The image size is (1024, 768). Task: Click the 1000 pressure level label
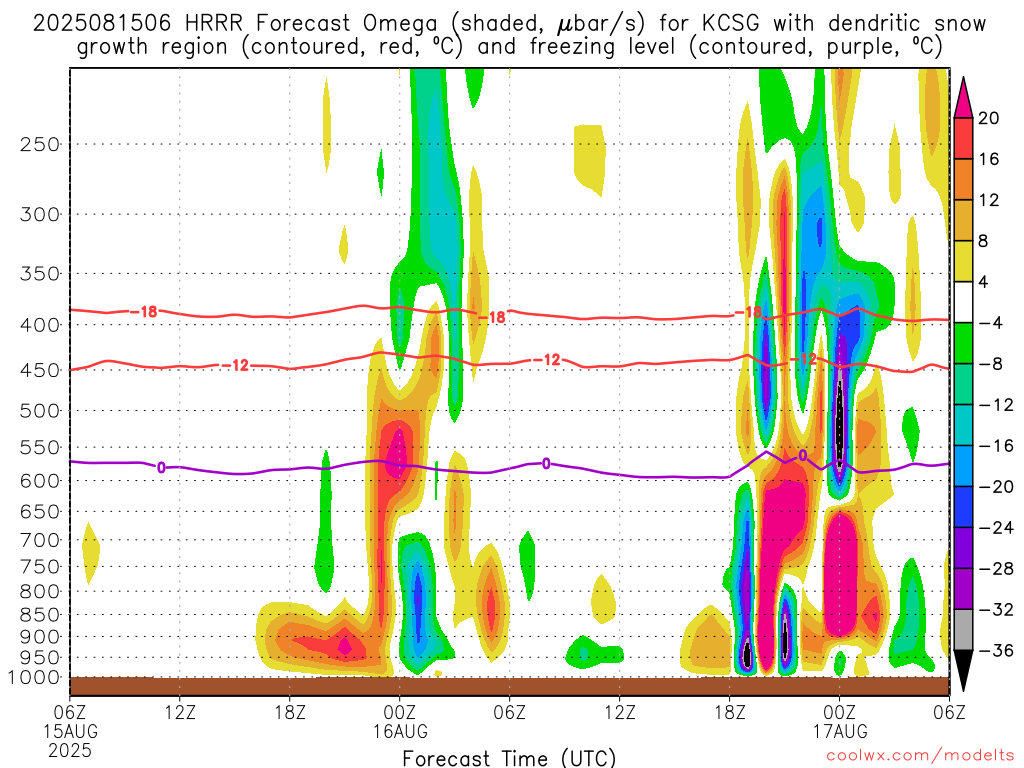34,678
